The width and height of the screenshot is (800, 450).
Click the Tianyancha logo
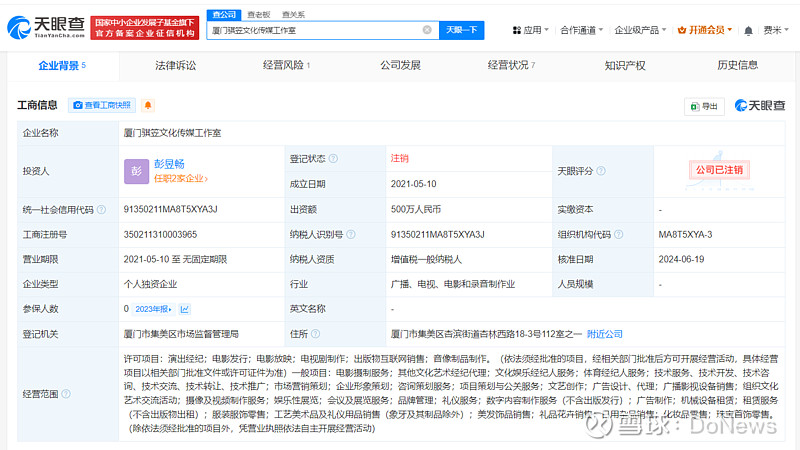click(46, 27)
